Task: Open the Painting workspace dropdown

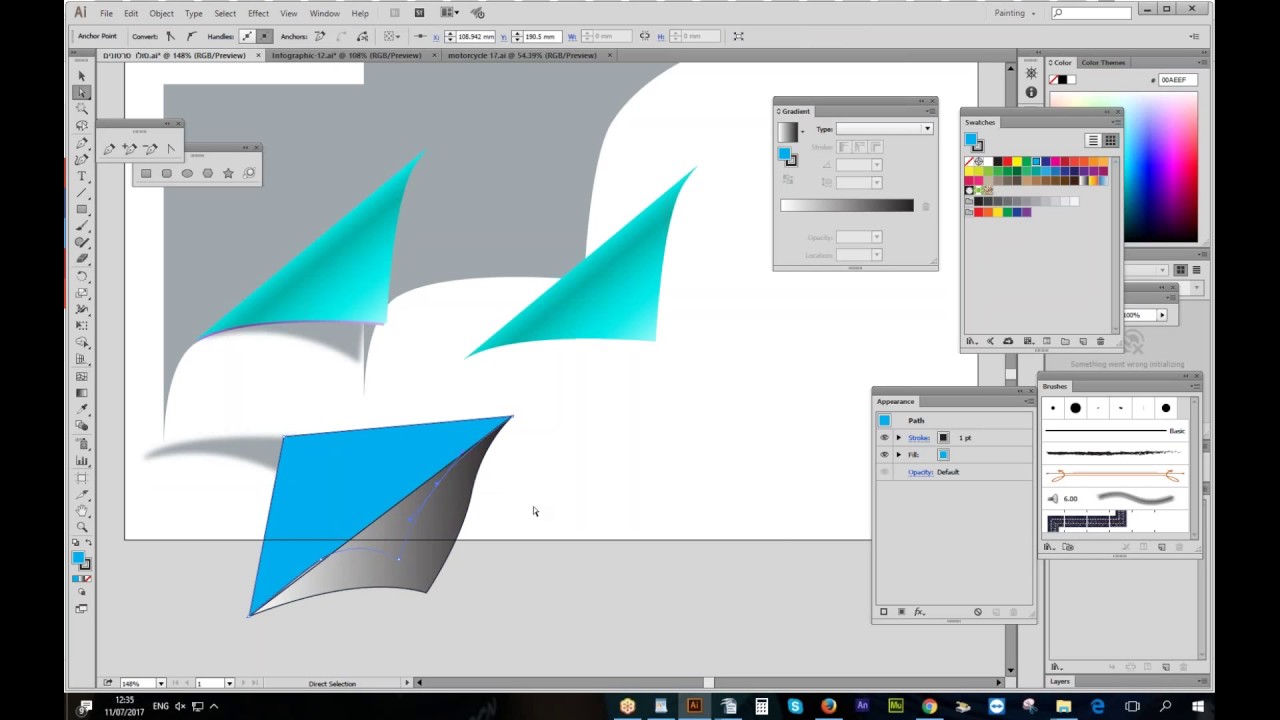Action: [1015, 13]
